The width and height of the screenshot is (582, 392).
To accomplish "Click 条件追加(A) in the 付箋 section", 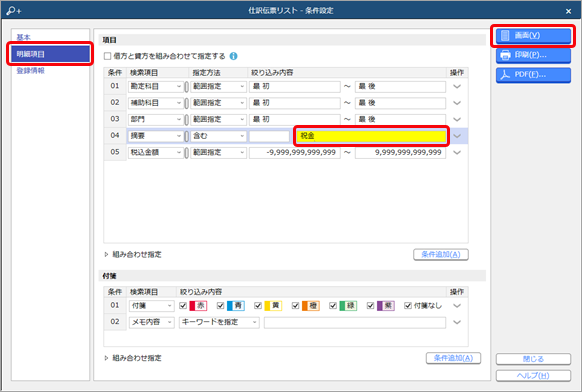I will pyautogui.click(x=454, y=358).
